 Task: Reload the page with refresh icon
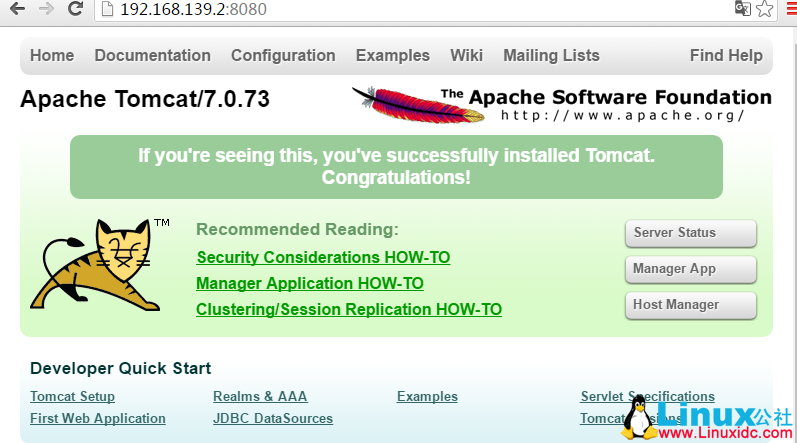point(76,9)
